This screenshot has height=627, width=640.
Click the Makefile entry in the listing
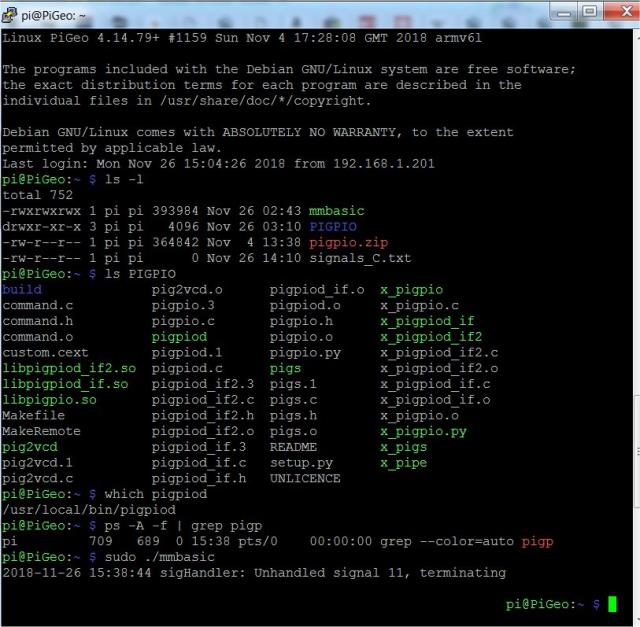pyautogui.click(x=33, y=415)
